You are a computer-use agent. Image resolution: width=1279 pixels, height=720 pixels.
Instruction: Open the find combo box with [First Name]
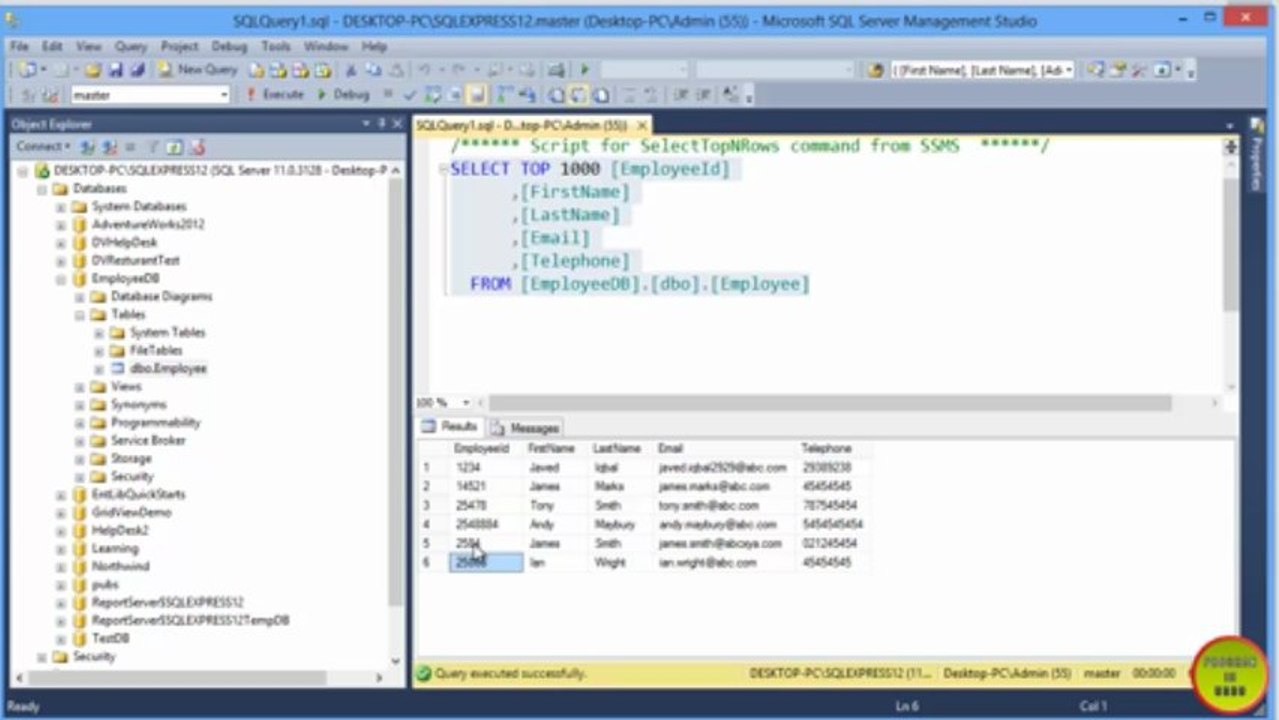[x=982, y=70]
